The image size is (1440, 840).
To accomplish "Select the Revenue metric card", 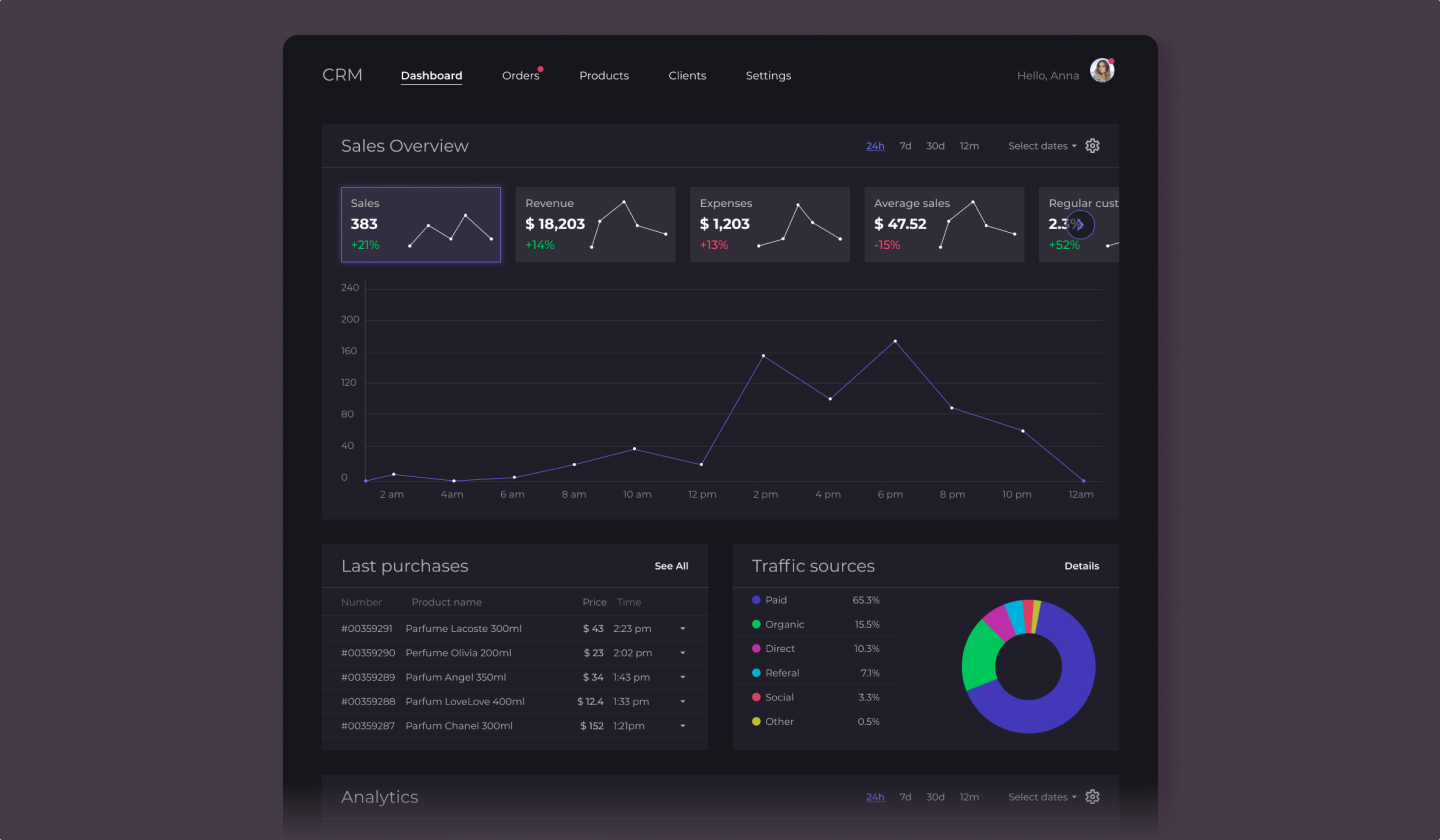I will click(x=595, y=225).
